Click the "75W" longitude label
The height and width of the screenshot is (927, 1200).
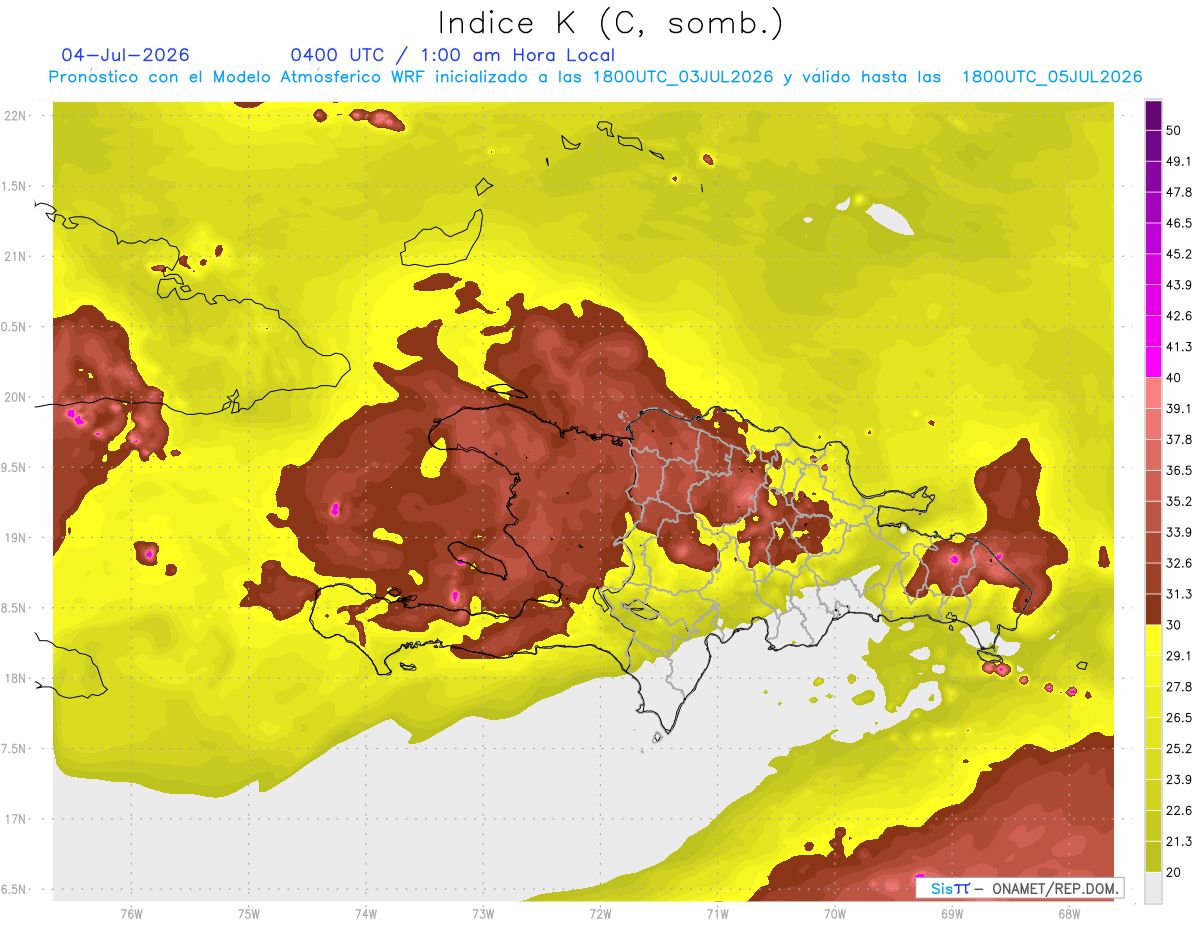249,913
